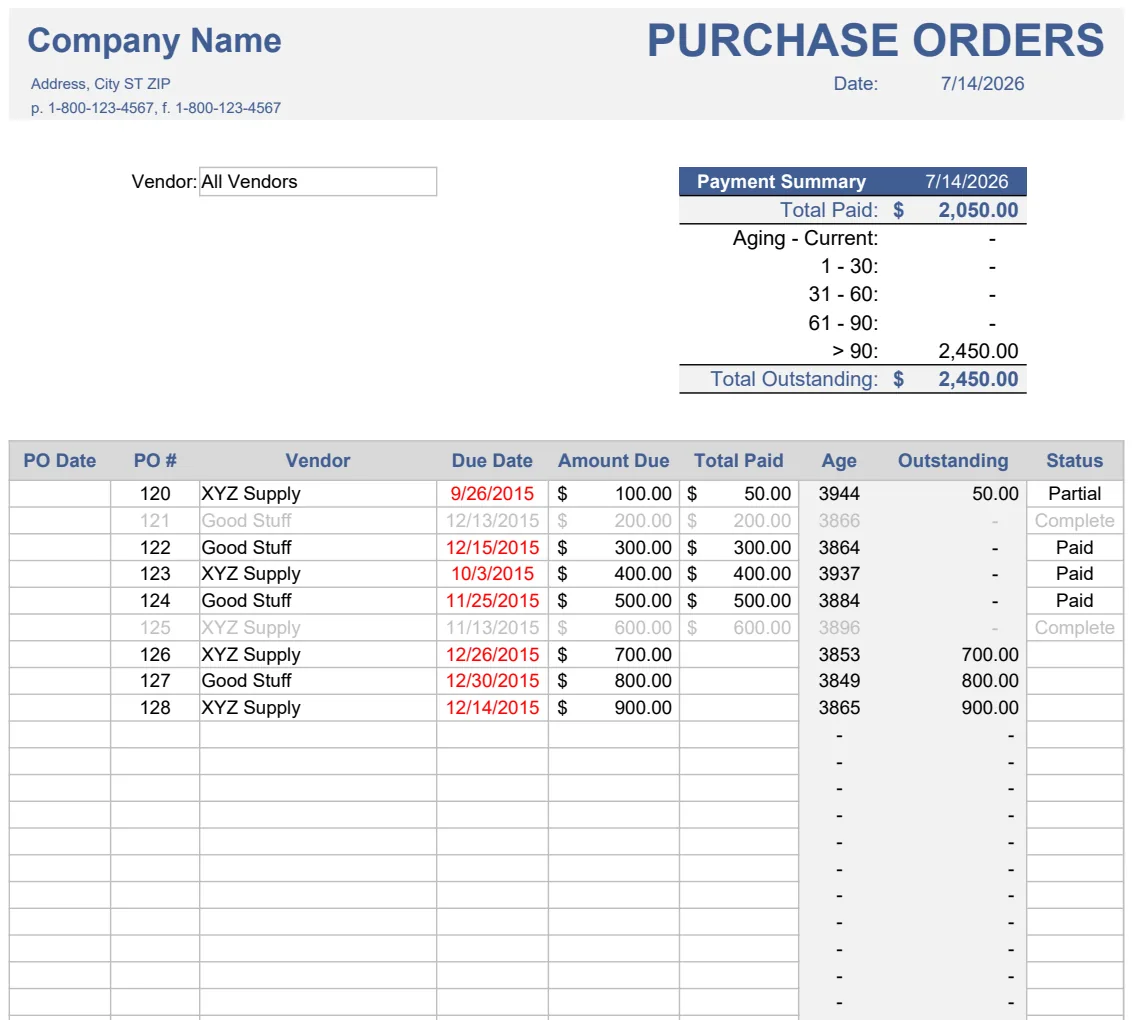Select due date 12/15/2015
This screenshot has height=1020, width=1133.
(492, 548)
